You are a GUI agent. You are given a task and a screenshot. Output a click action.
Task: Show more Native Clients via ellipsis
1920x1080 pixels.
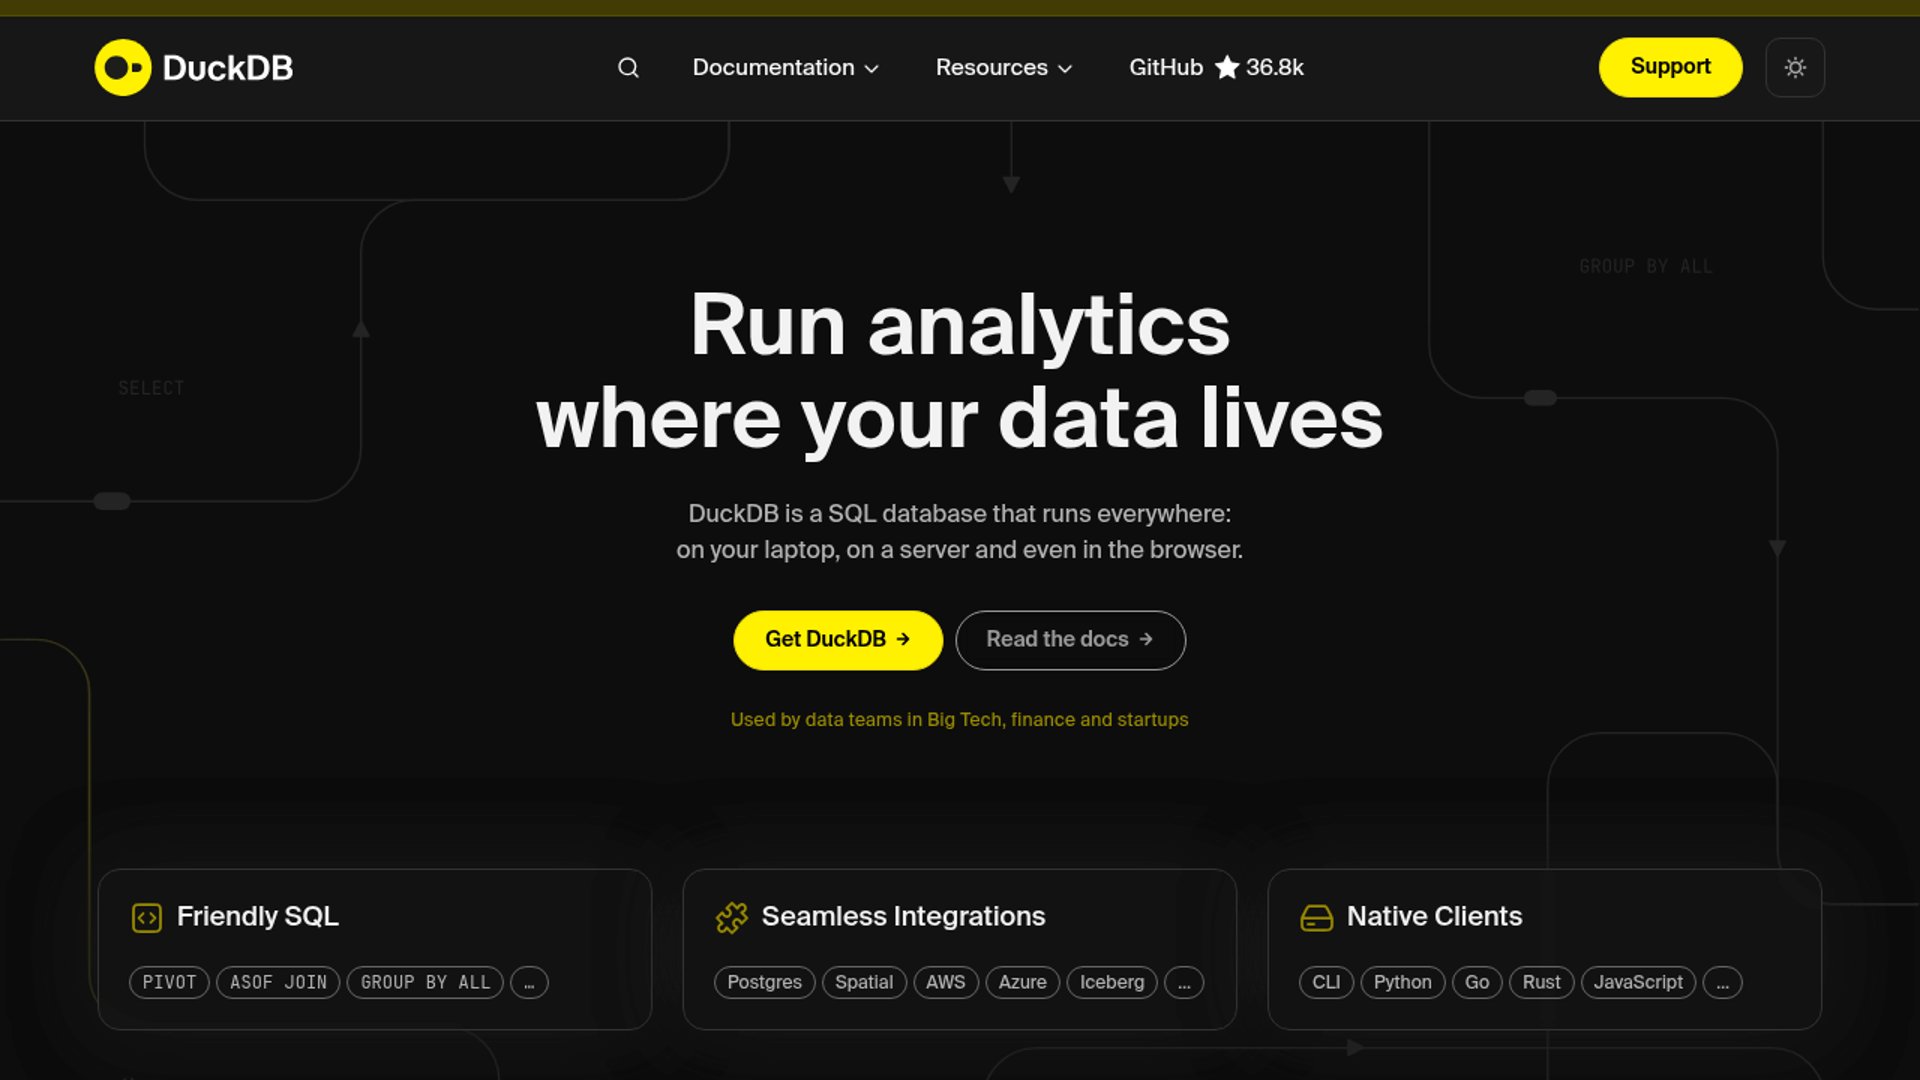click(1722, 983)
